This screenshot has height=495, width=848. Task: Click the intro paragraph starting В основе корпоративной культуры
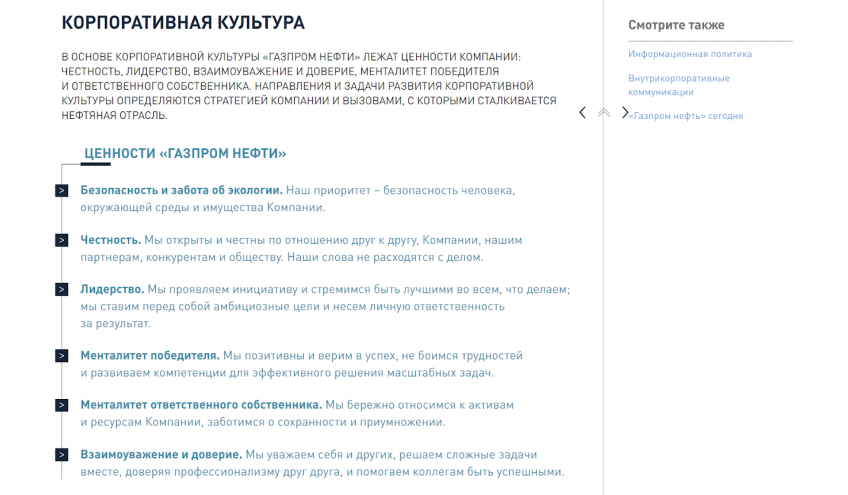pos(309,86)
